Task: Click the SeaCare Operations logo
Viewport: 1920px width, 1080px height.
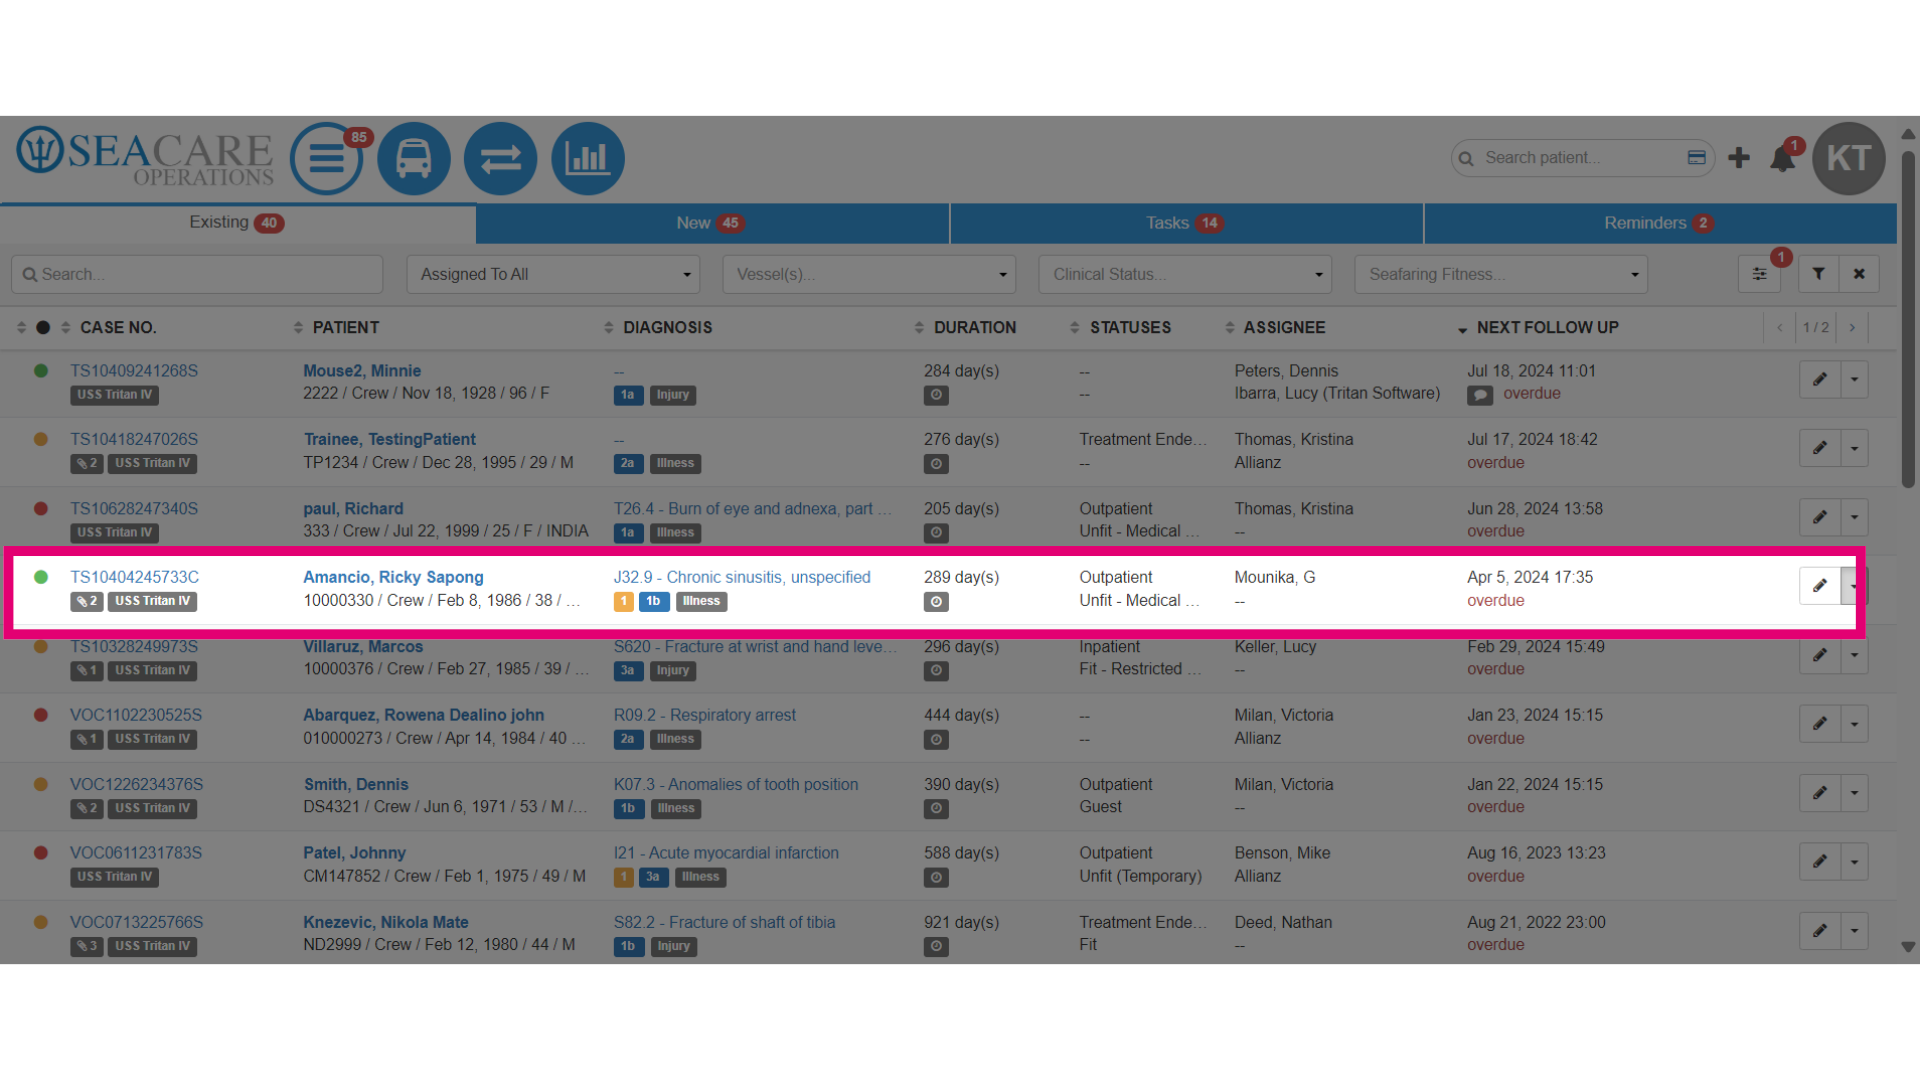Action: 145,157
